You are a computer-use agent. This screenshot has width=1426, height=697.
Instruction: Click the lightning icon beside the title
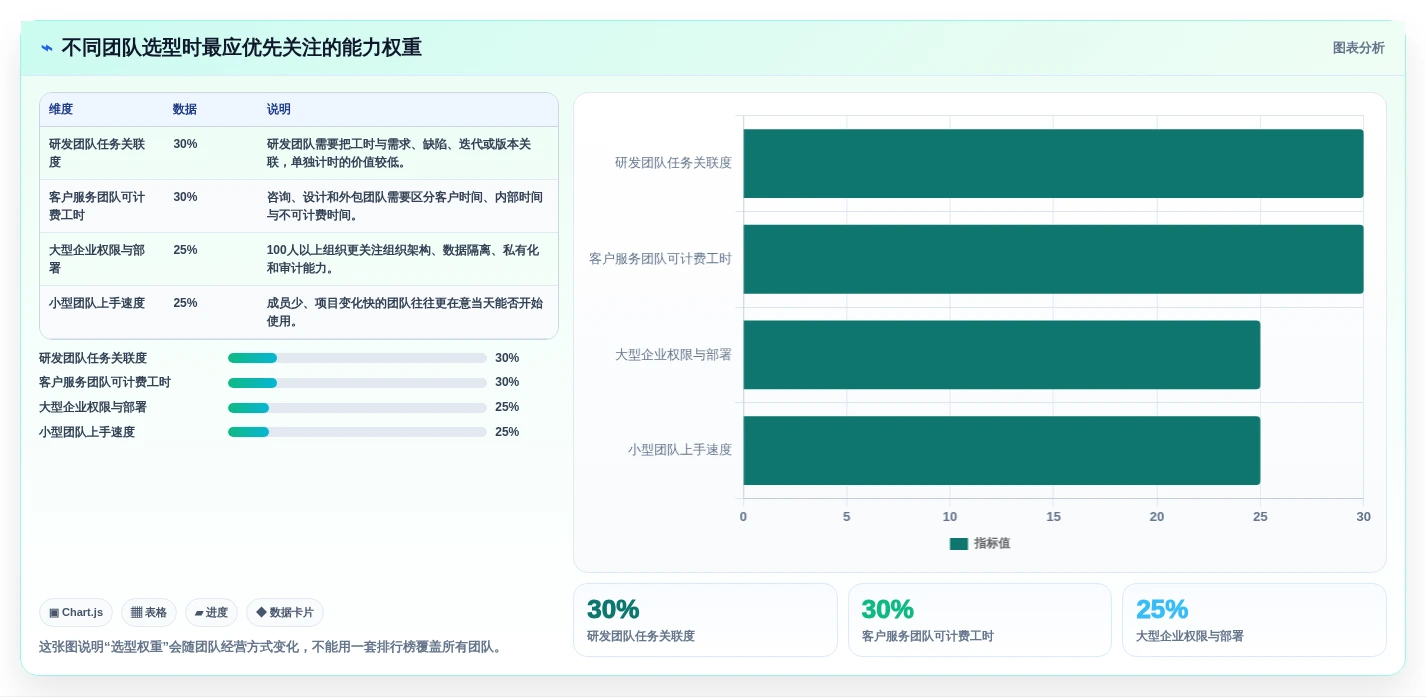point(47,48)
